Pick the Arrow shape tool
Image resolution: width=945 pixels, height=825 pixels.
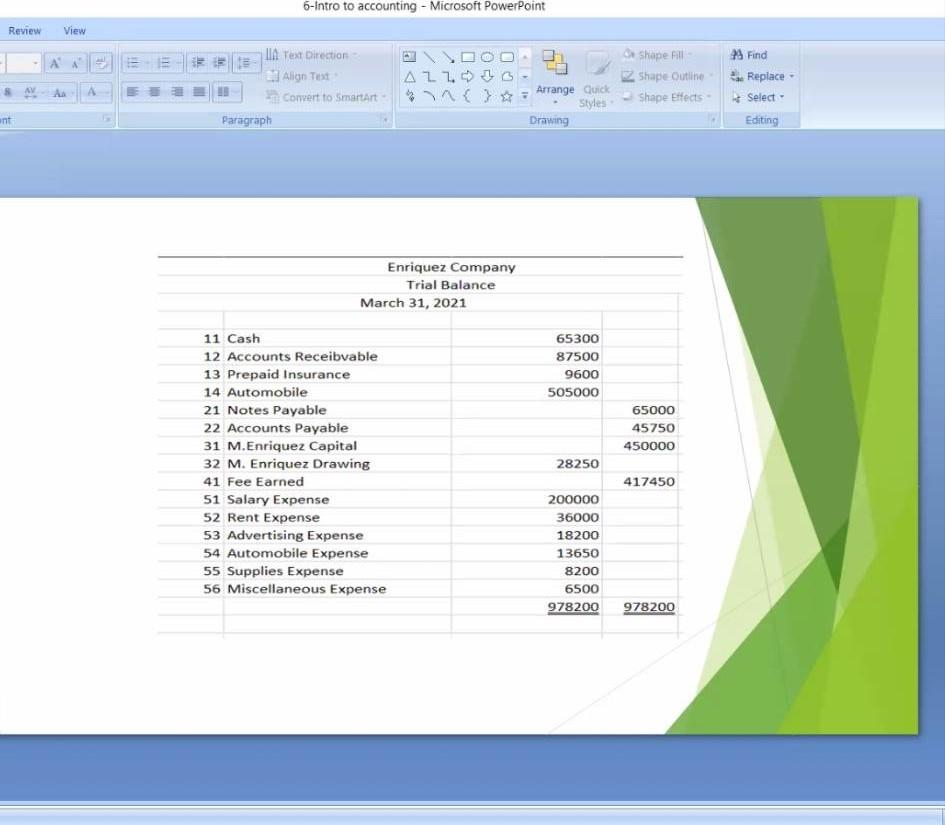pyautogui.click(x=447, y=57)
